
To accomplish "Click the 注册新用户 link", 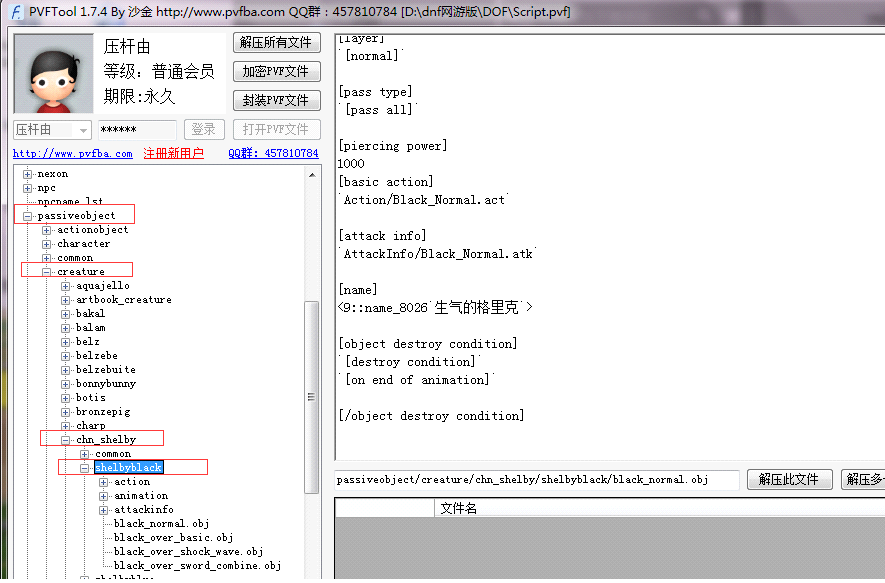I will [173, 154].
